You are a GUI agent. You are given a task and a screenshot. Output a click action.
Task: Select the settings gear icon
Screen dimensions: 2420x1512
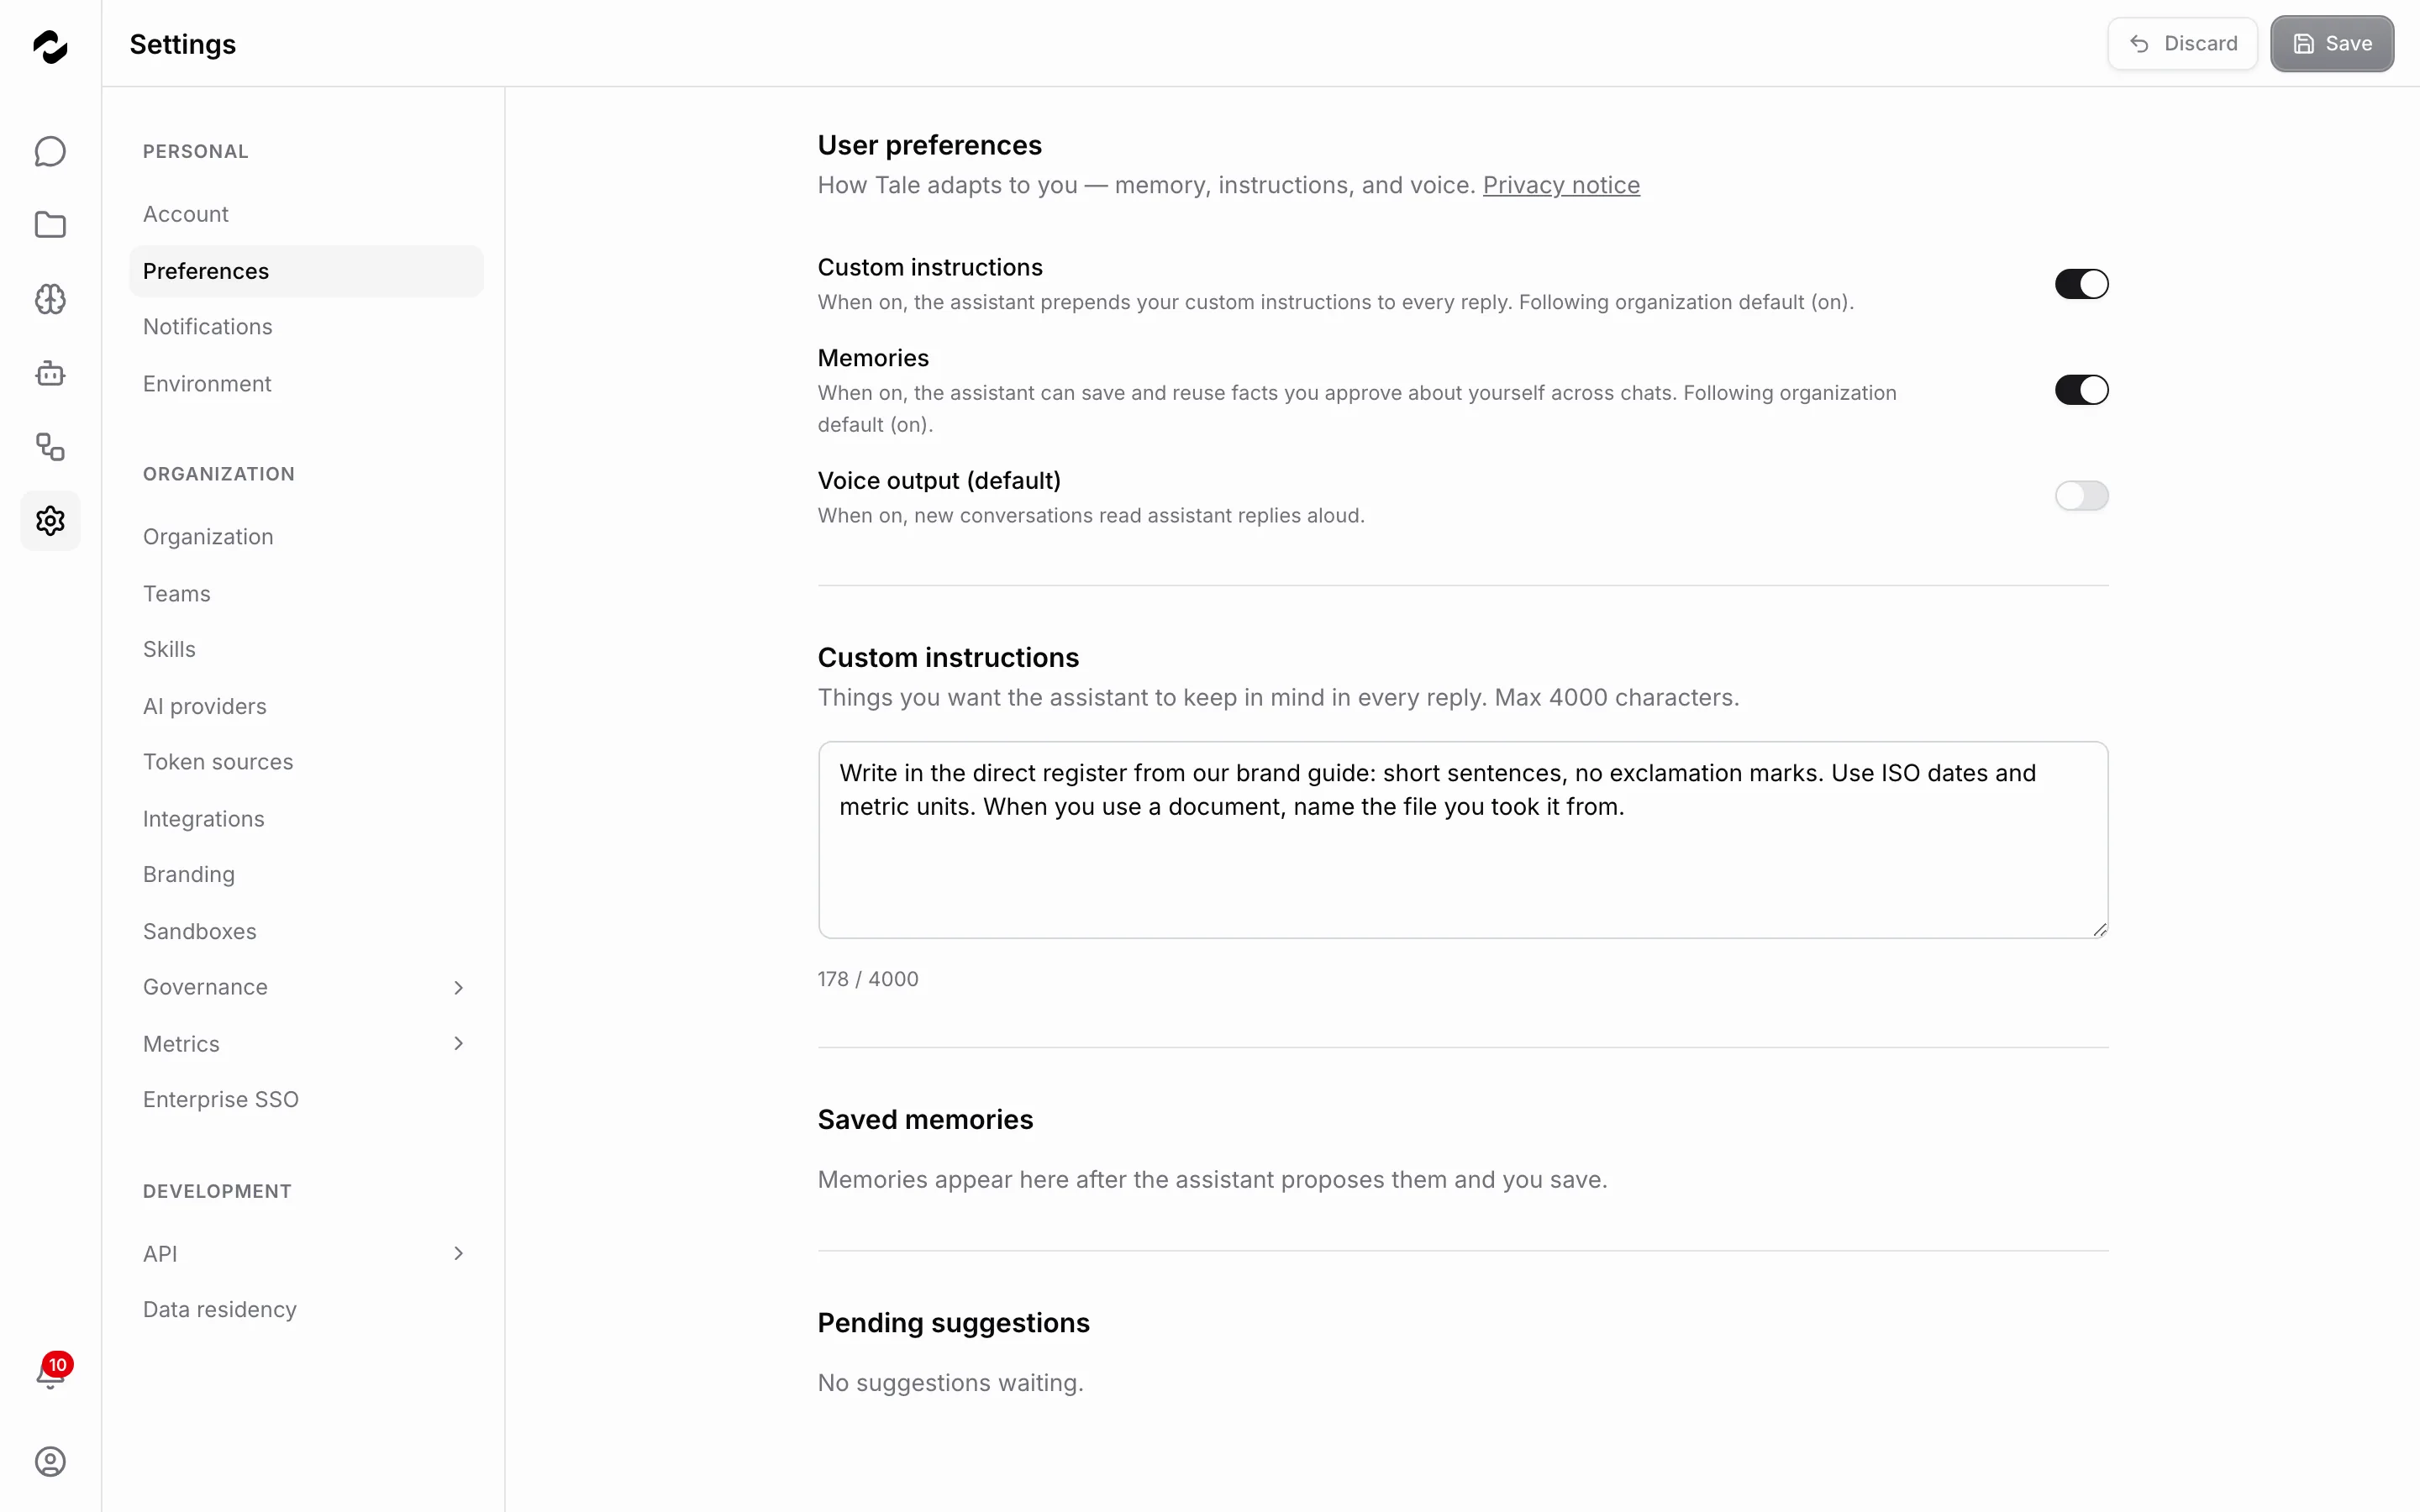click(50, 520)
